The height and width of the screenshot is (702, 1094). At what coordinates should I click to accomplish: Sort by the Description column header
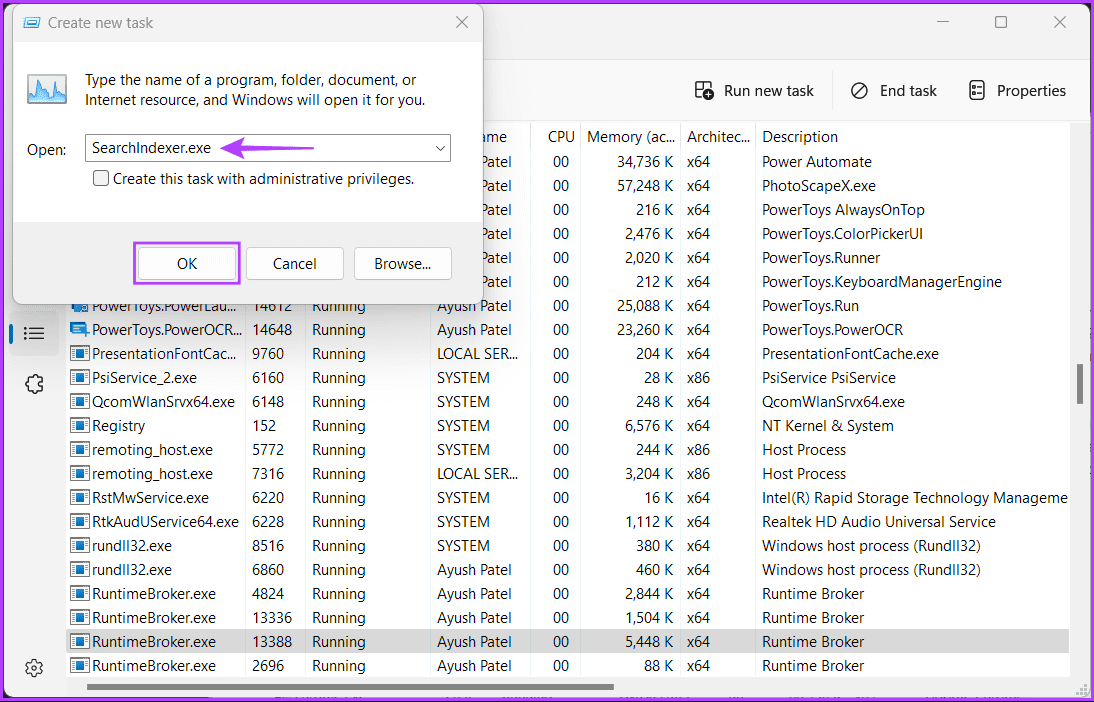point(800,137)
